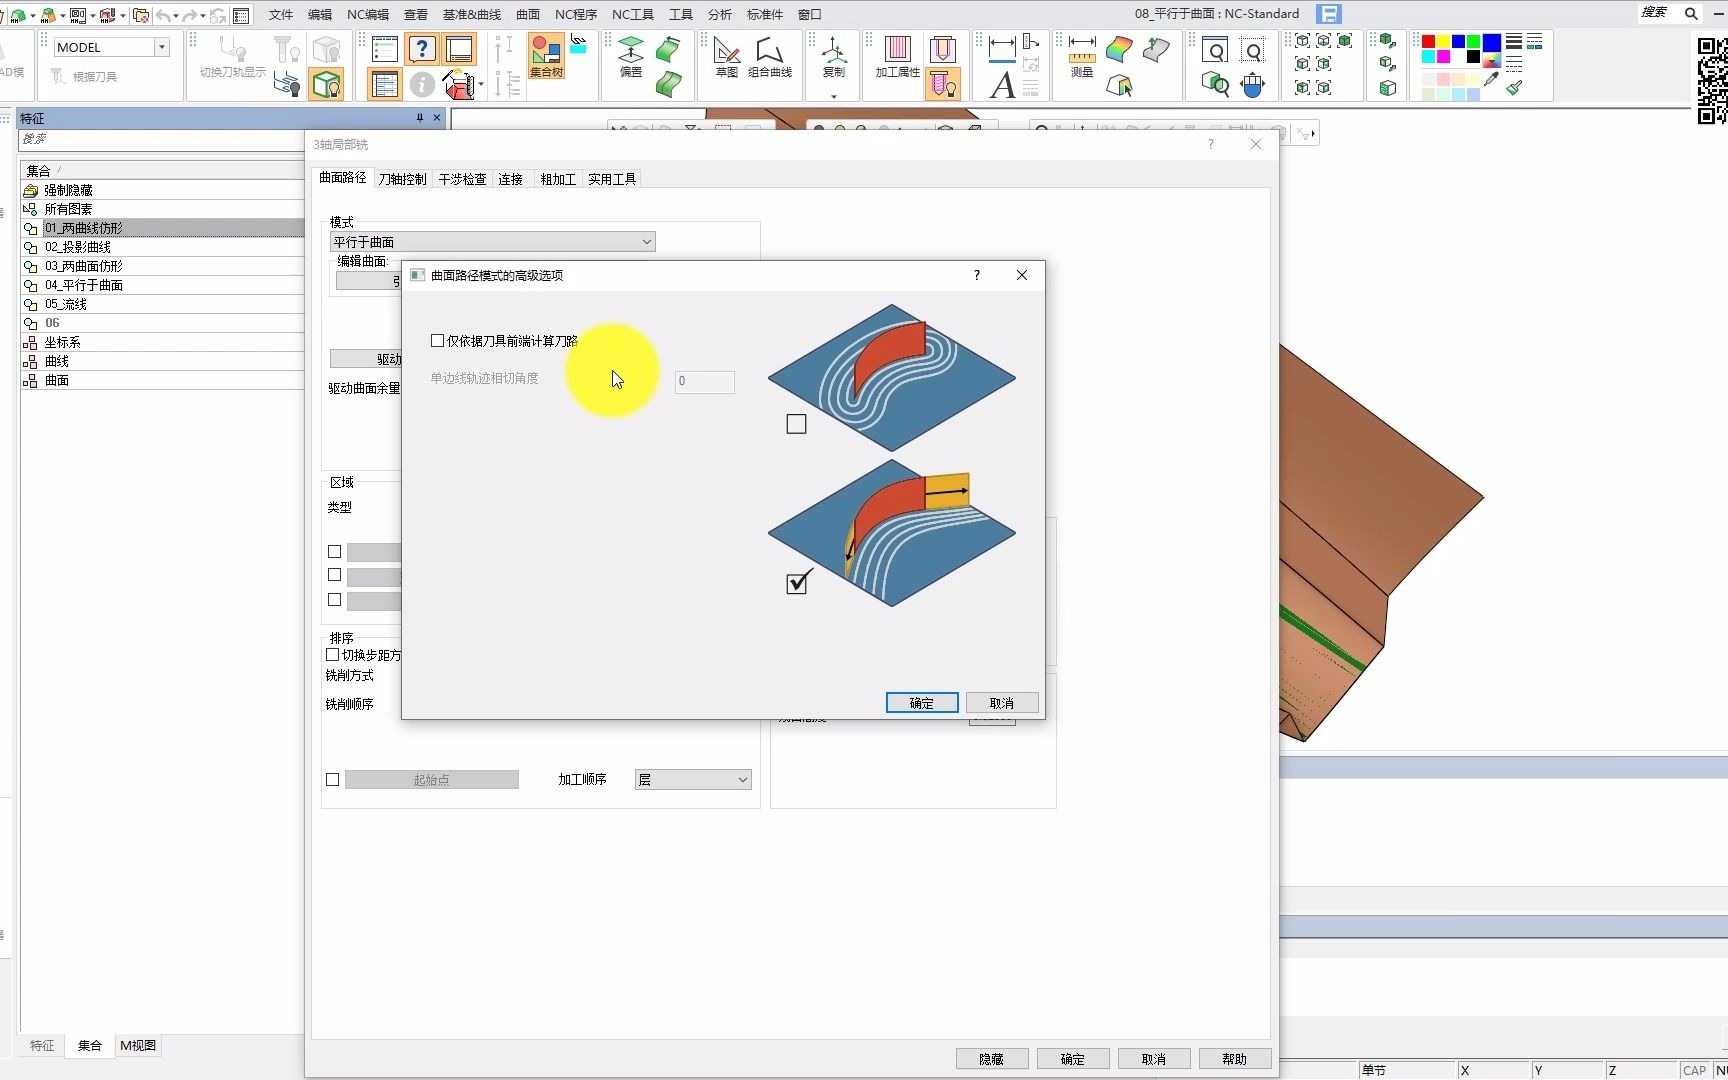Pick the red color swatch
Image resolution: width=1728 pixels, height=1080 pixels.
point(1428,42)
